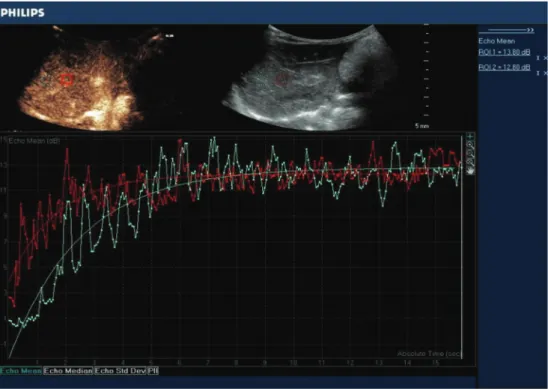Click the plus icon atop the graph toolbar
This screenshot has height=389, width=548.
pyautogui.click(x=470, y=137)
